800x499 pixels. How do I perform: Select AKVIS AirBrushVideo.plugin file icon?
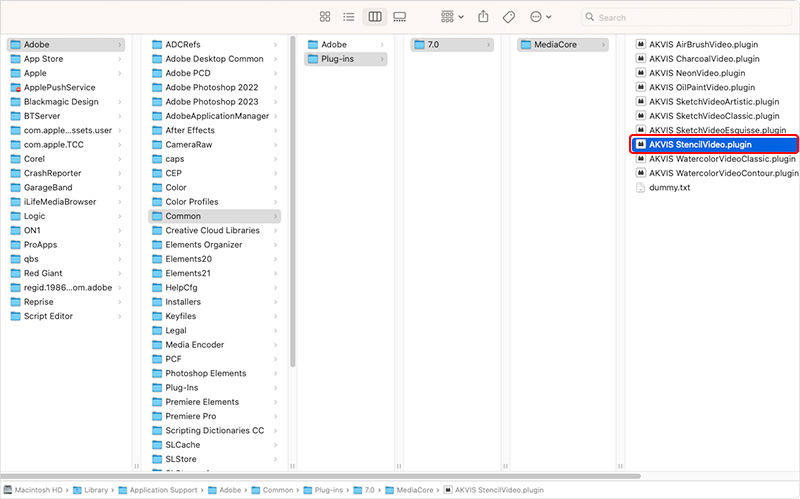coord(641,44)
